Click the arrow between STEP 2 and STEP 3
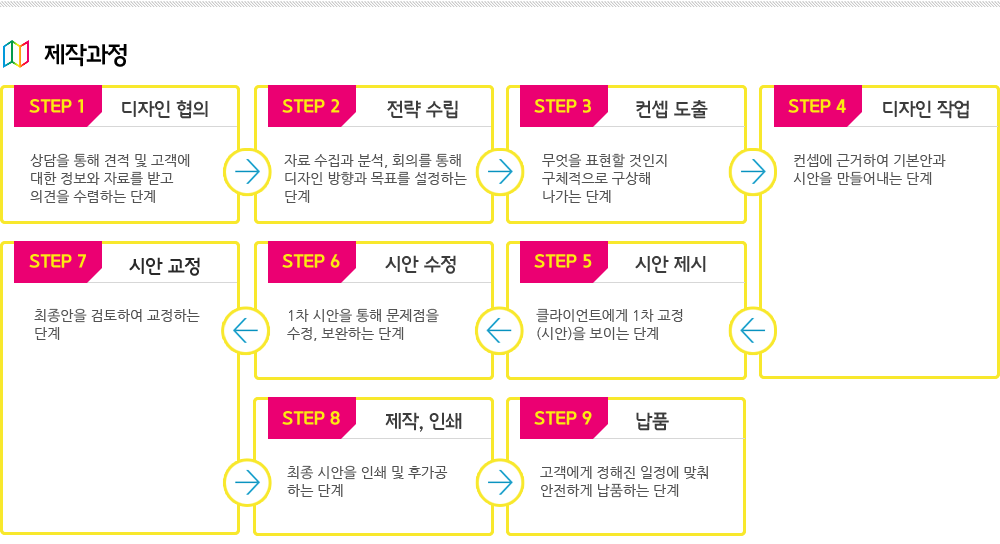The height and width of the screenshot is (544, 1000). click(x=500, y=172)
